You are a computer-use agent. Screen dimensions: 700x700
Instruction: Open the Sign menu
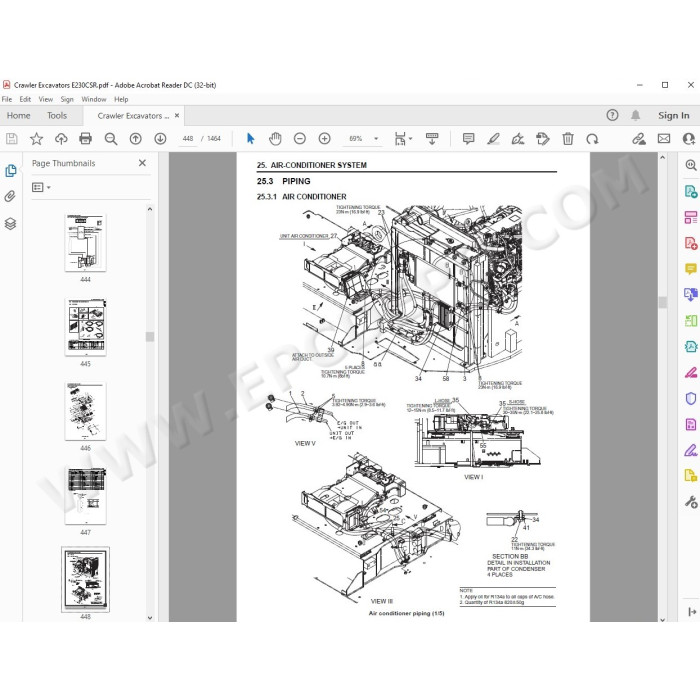67,99
